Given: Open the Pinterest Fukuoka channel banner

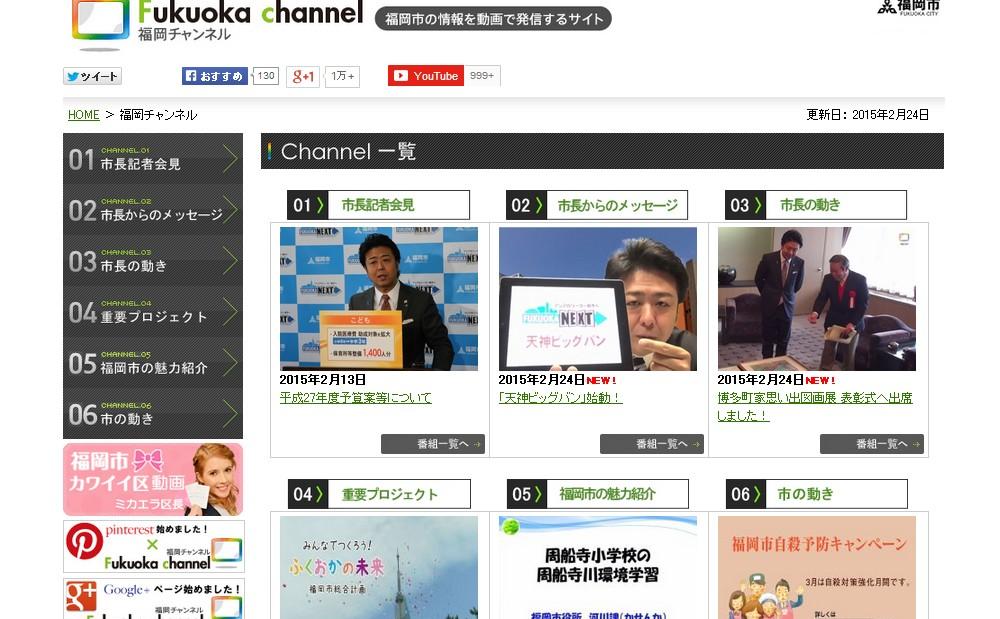Looking at the screenshot, I should [153, 547].
